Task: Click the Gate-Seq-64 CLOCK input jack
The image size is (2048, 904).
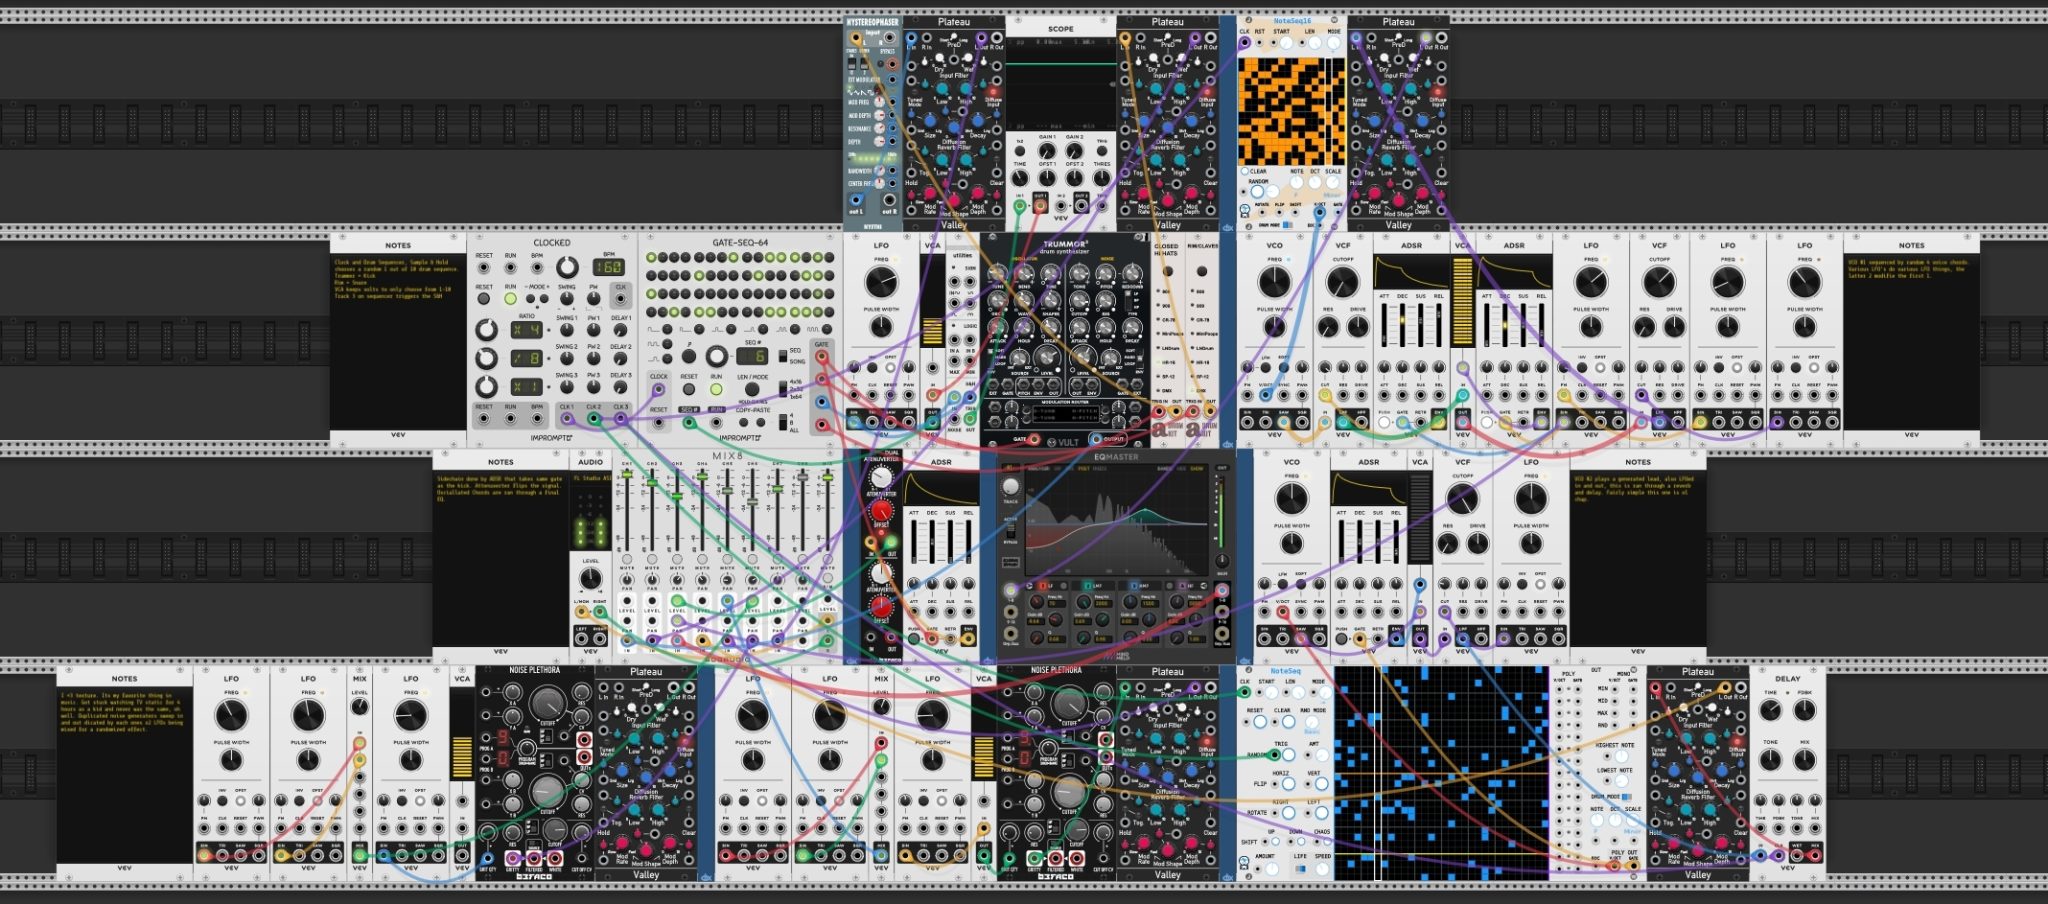Action: tap(658, 389)
